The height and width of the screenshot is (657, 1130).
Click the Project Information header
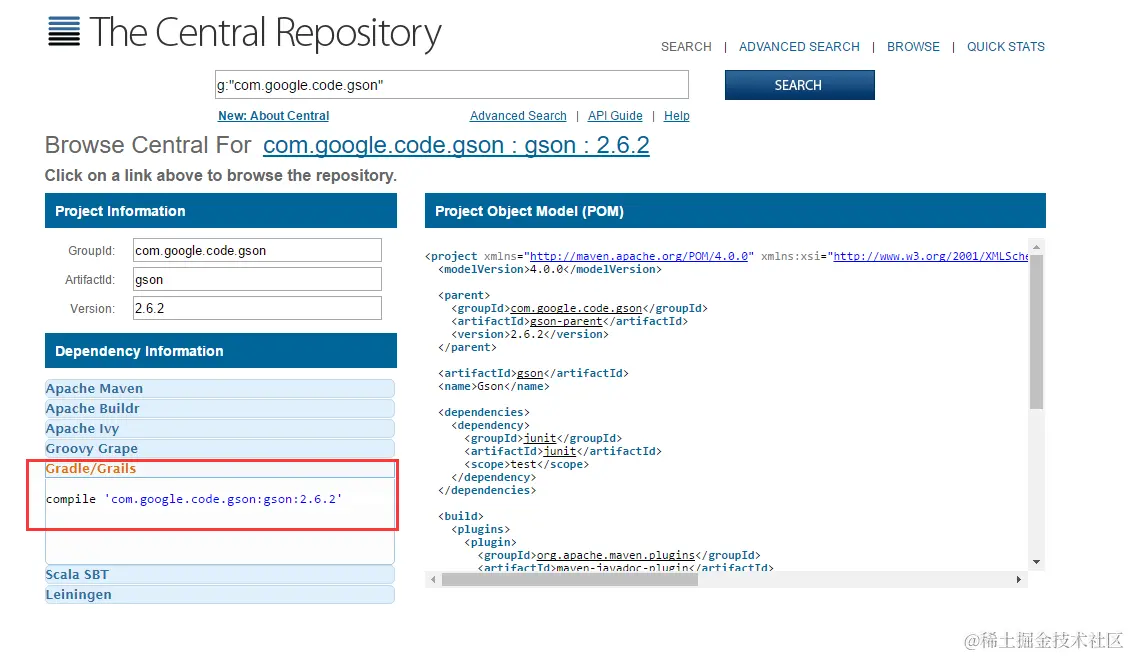tap(221, 211)
